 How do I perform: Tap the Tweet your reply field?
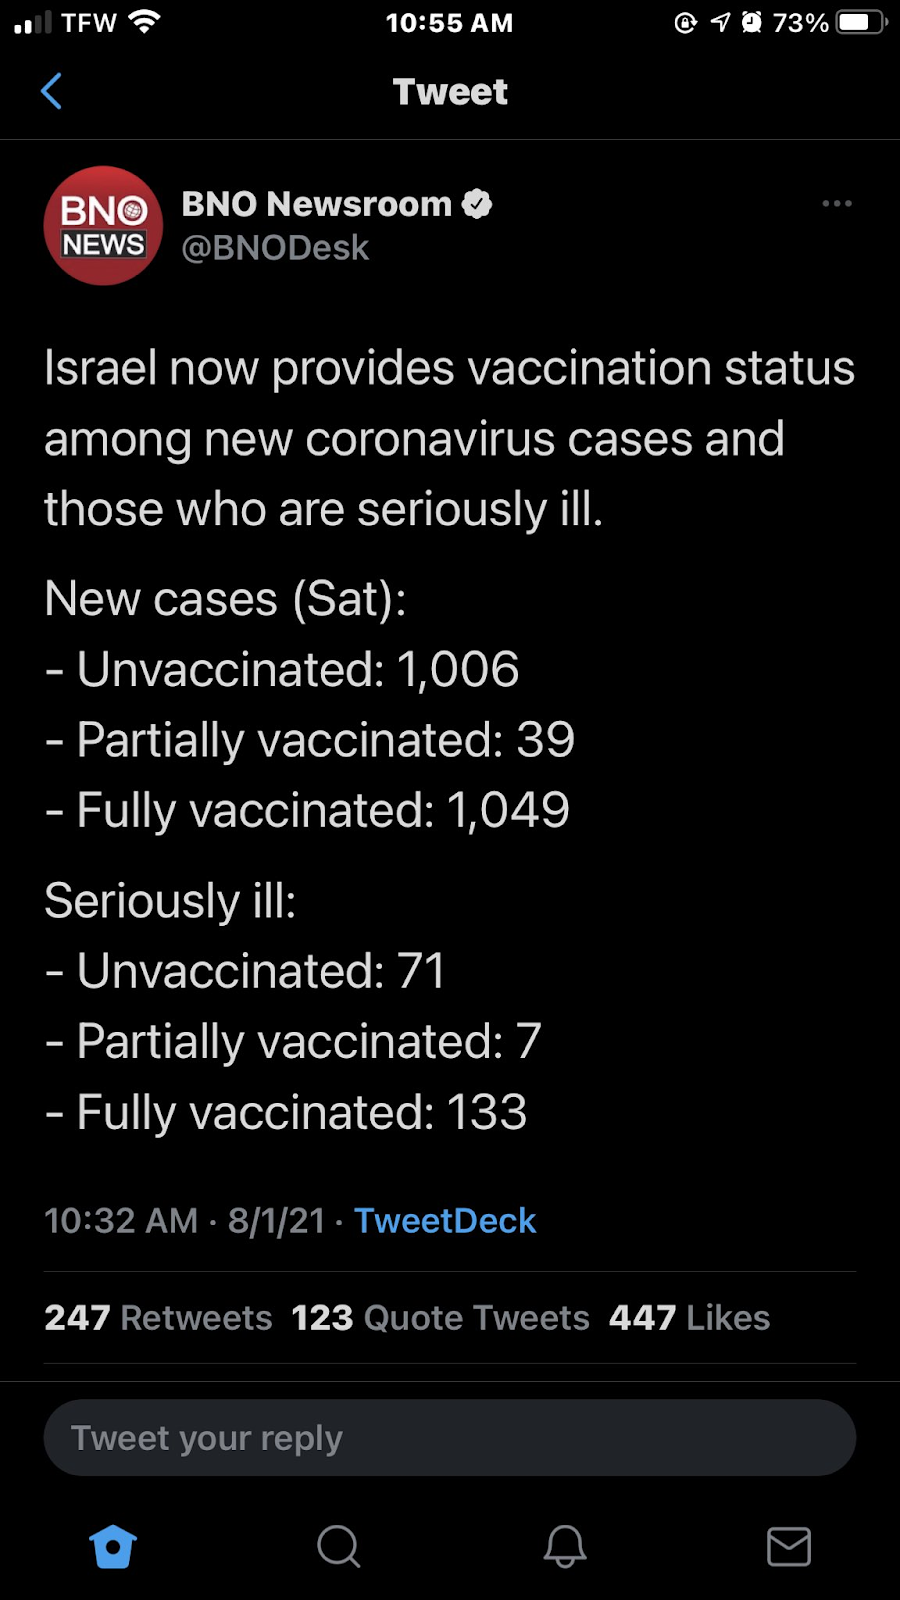(x=450, y=1438)
